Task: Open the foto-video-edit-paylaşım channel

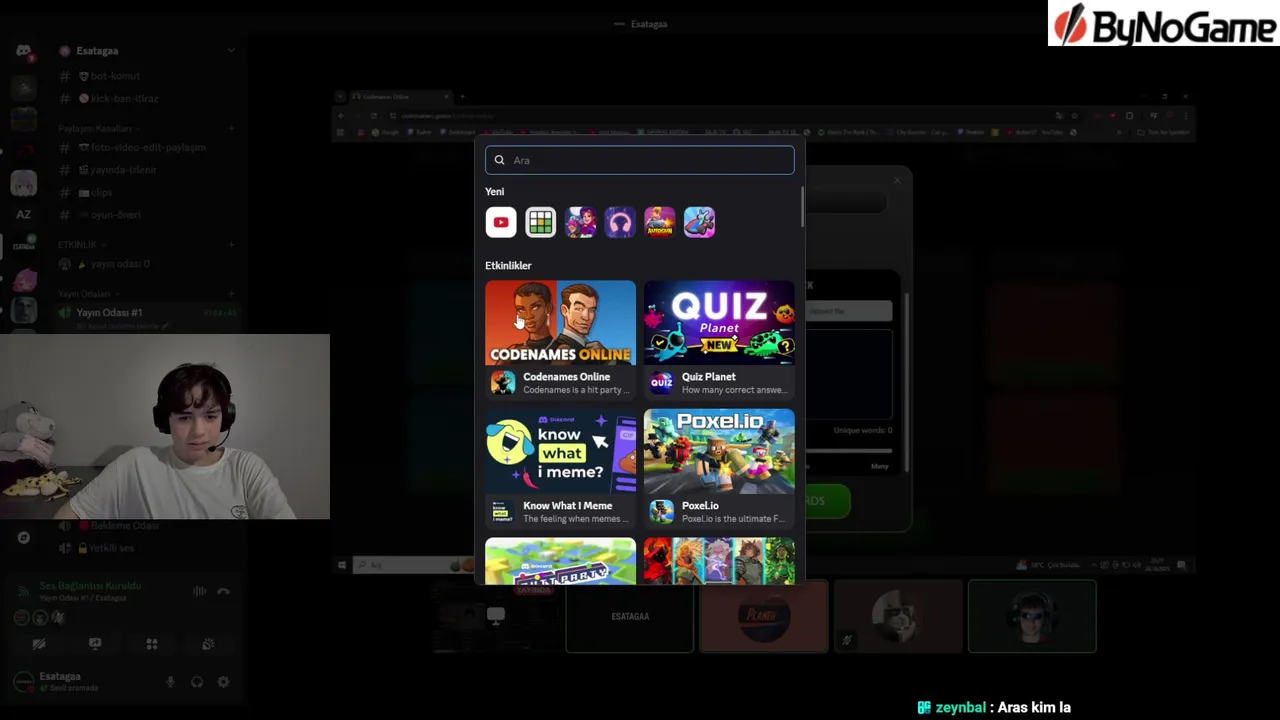Action: [x=148, y=147]
